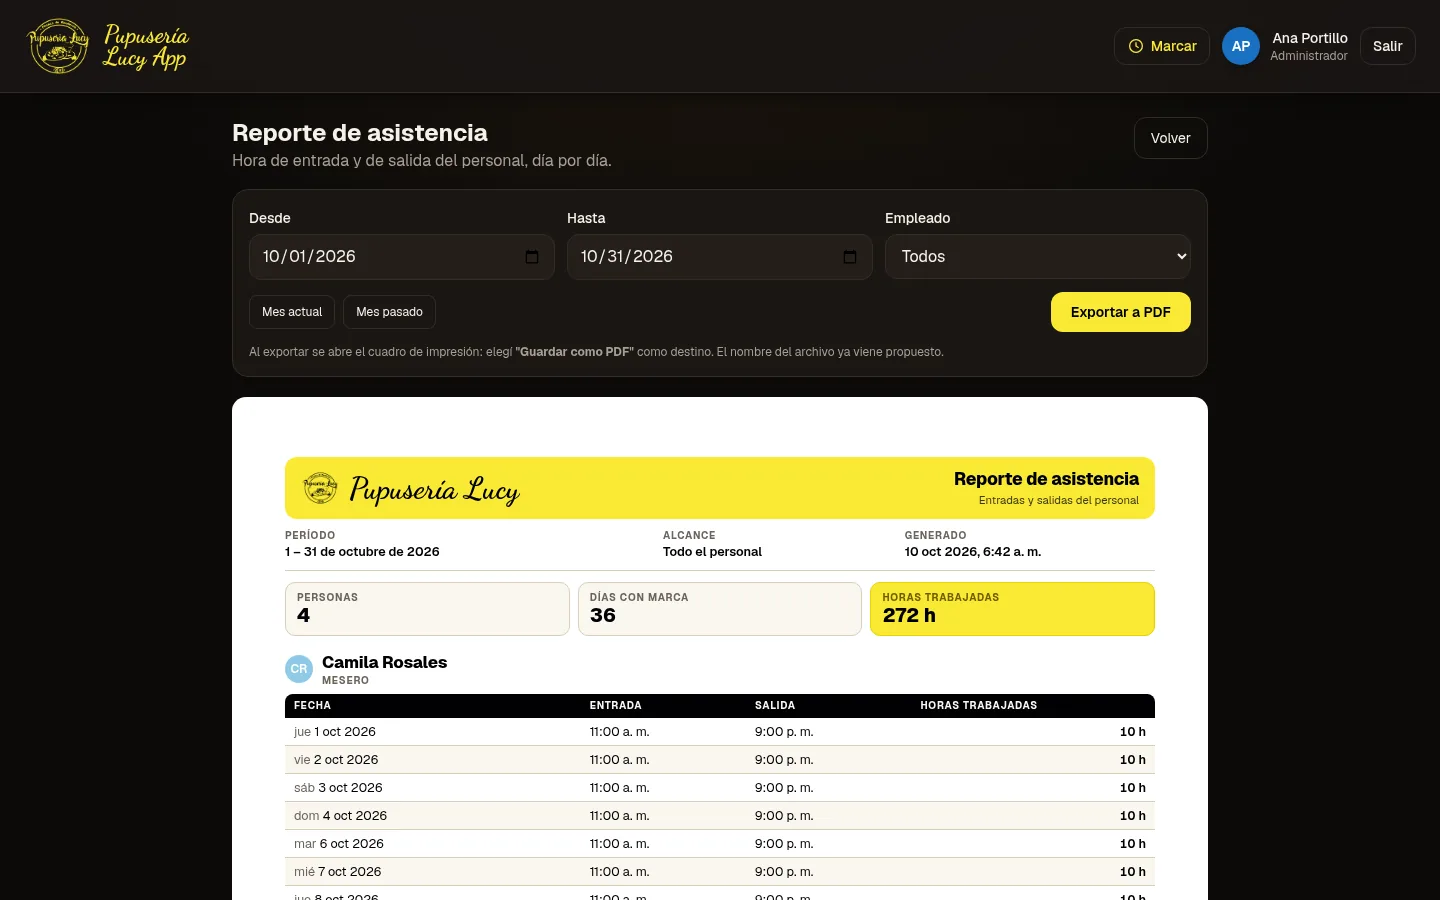Click the row date vie 2 oct 2026
This screenshot has width=1440, height=900.
tap(336, 760)
